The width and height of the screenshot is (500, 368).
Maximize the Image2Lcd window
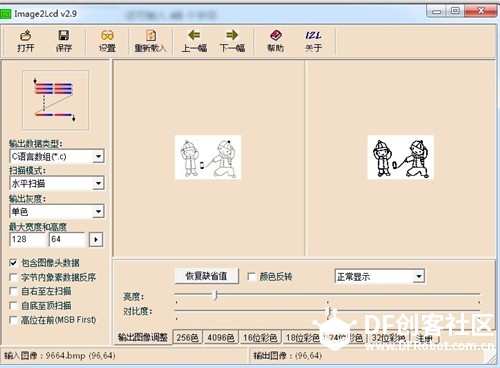point(455,12)
